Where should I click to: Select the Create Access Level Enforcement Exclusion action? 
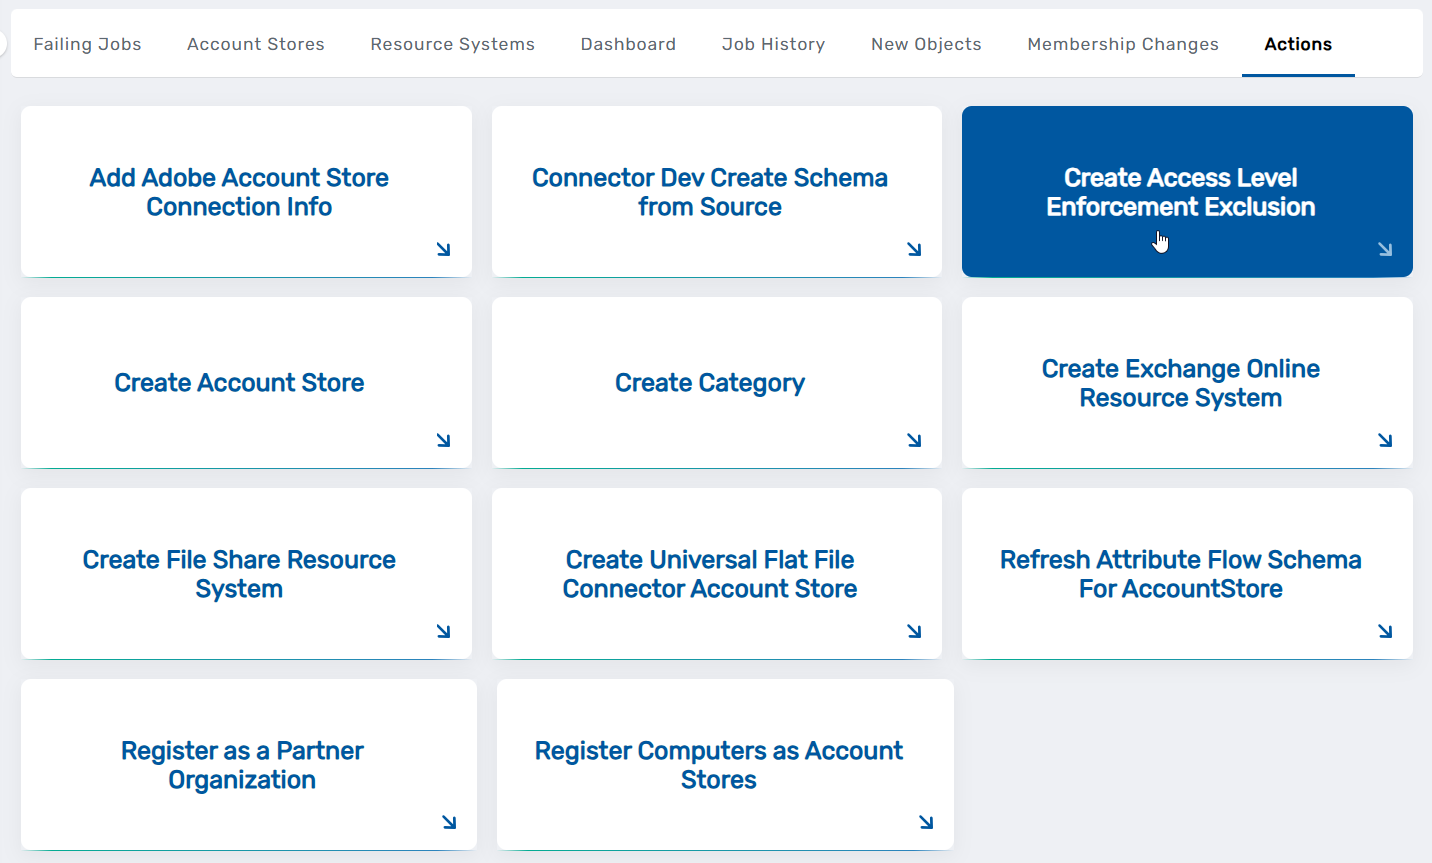[x=1181, y=191]
